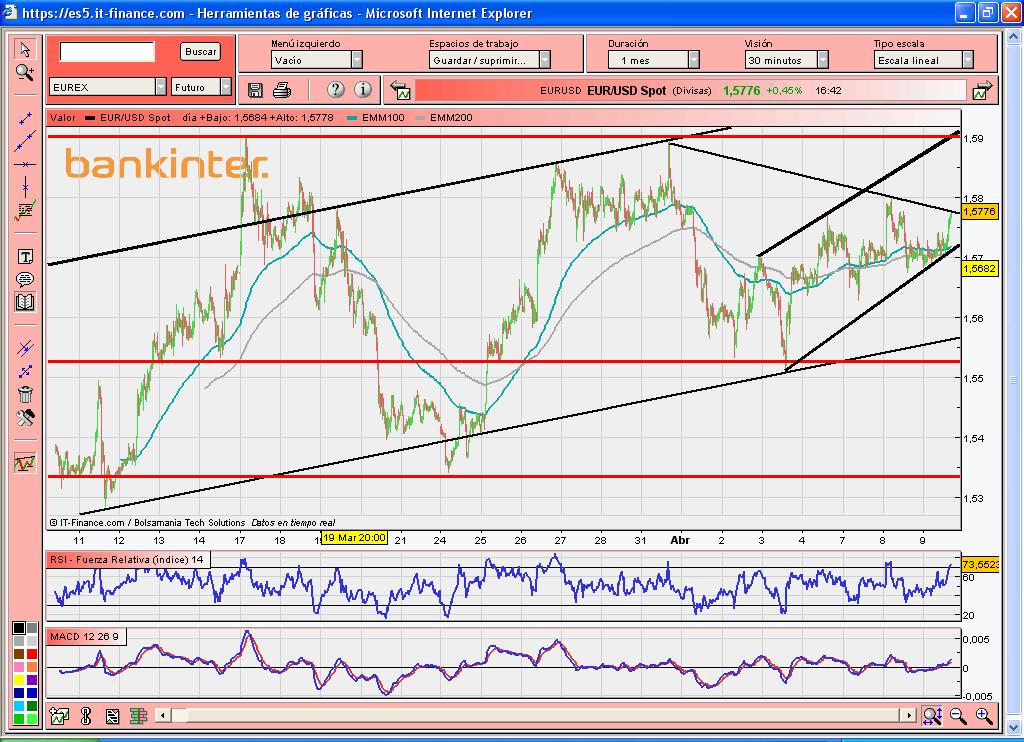Open the green order book bars icon
Image resolution: width=1024 pixels, height=742 pixels.
[x=138, y=717]
